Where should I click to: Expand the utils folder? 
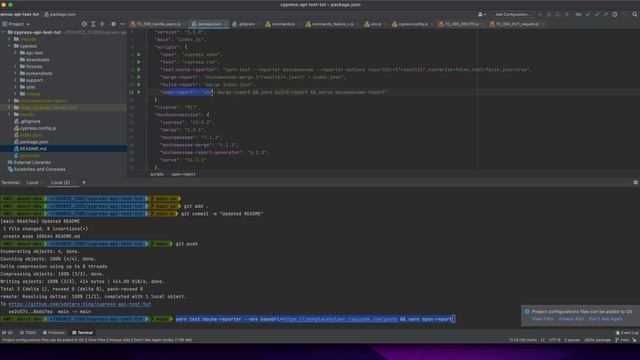tap(16, 87)
